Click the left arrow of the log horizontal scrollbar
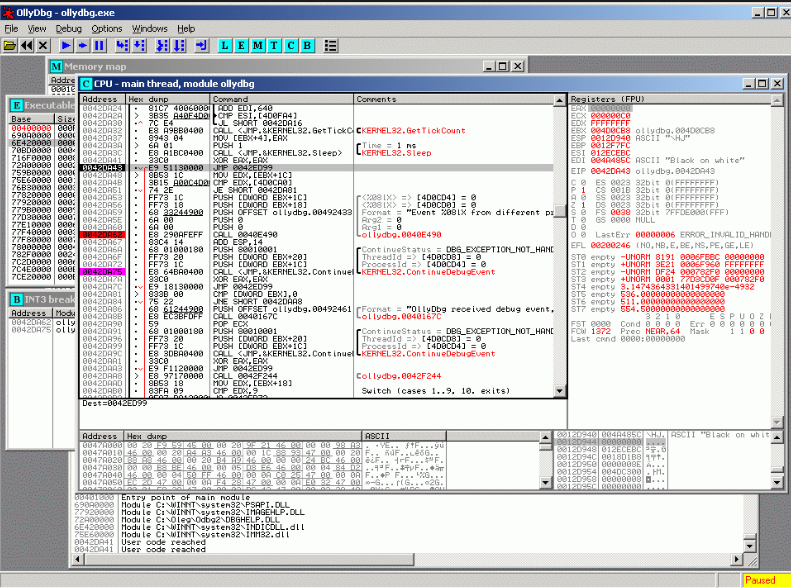Image resolution: width=791 pixels, height=588 pixels. (x=77, y=559)
